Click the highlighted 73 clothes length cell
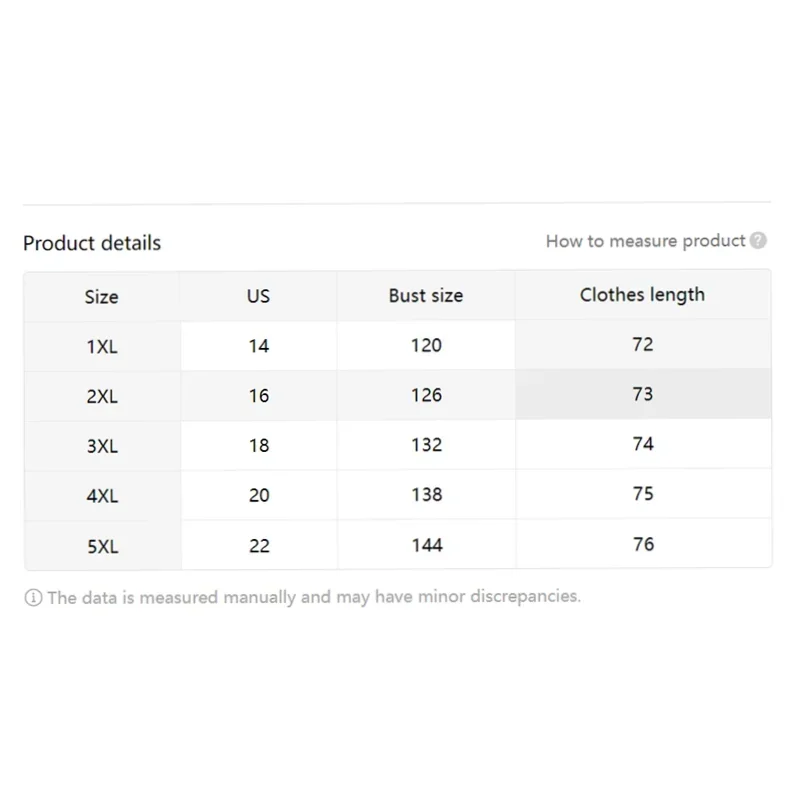The image size is (800, 800). (x=643, y=394)
